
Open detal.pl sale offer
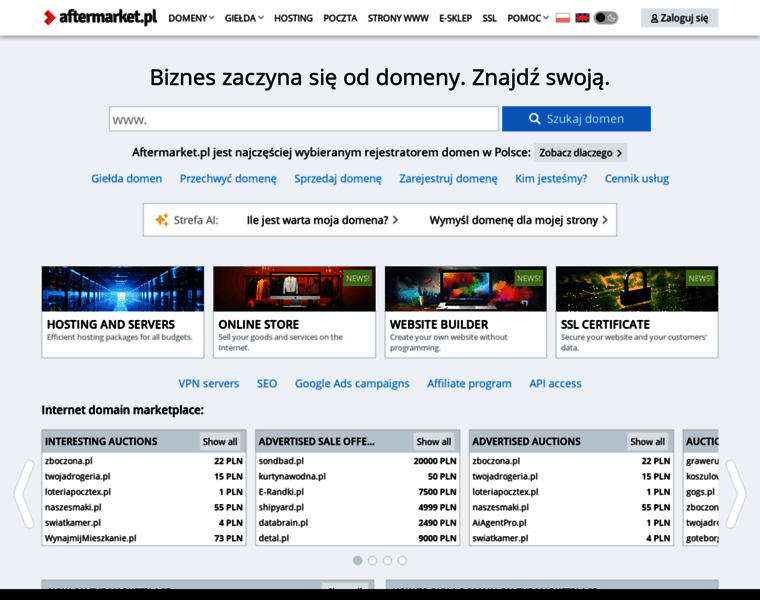[x=274, y=538]
